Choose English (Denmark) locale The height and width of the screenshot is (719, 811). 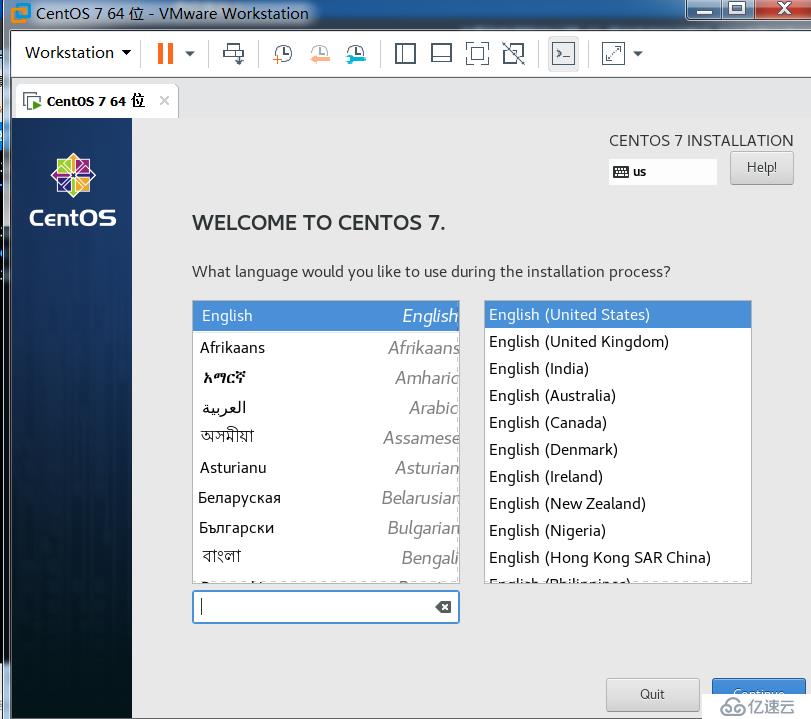click(x=618, y=450)
